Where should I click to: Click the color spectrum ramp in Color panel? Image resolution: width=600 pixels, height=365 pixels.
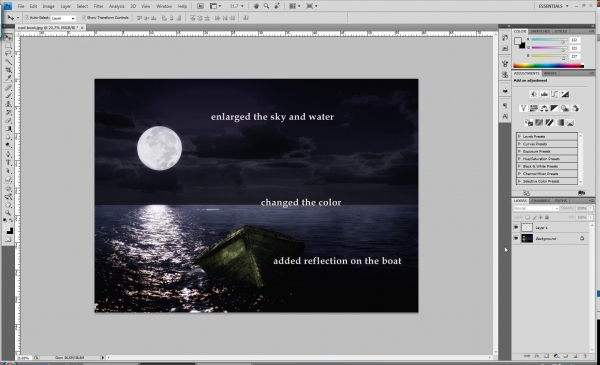[548, 65]
